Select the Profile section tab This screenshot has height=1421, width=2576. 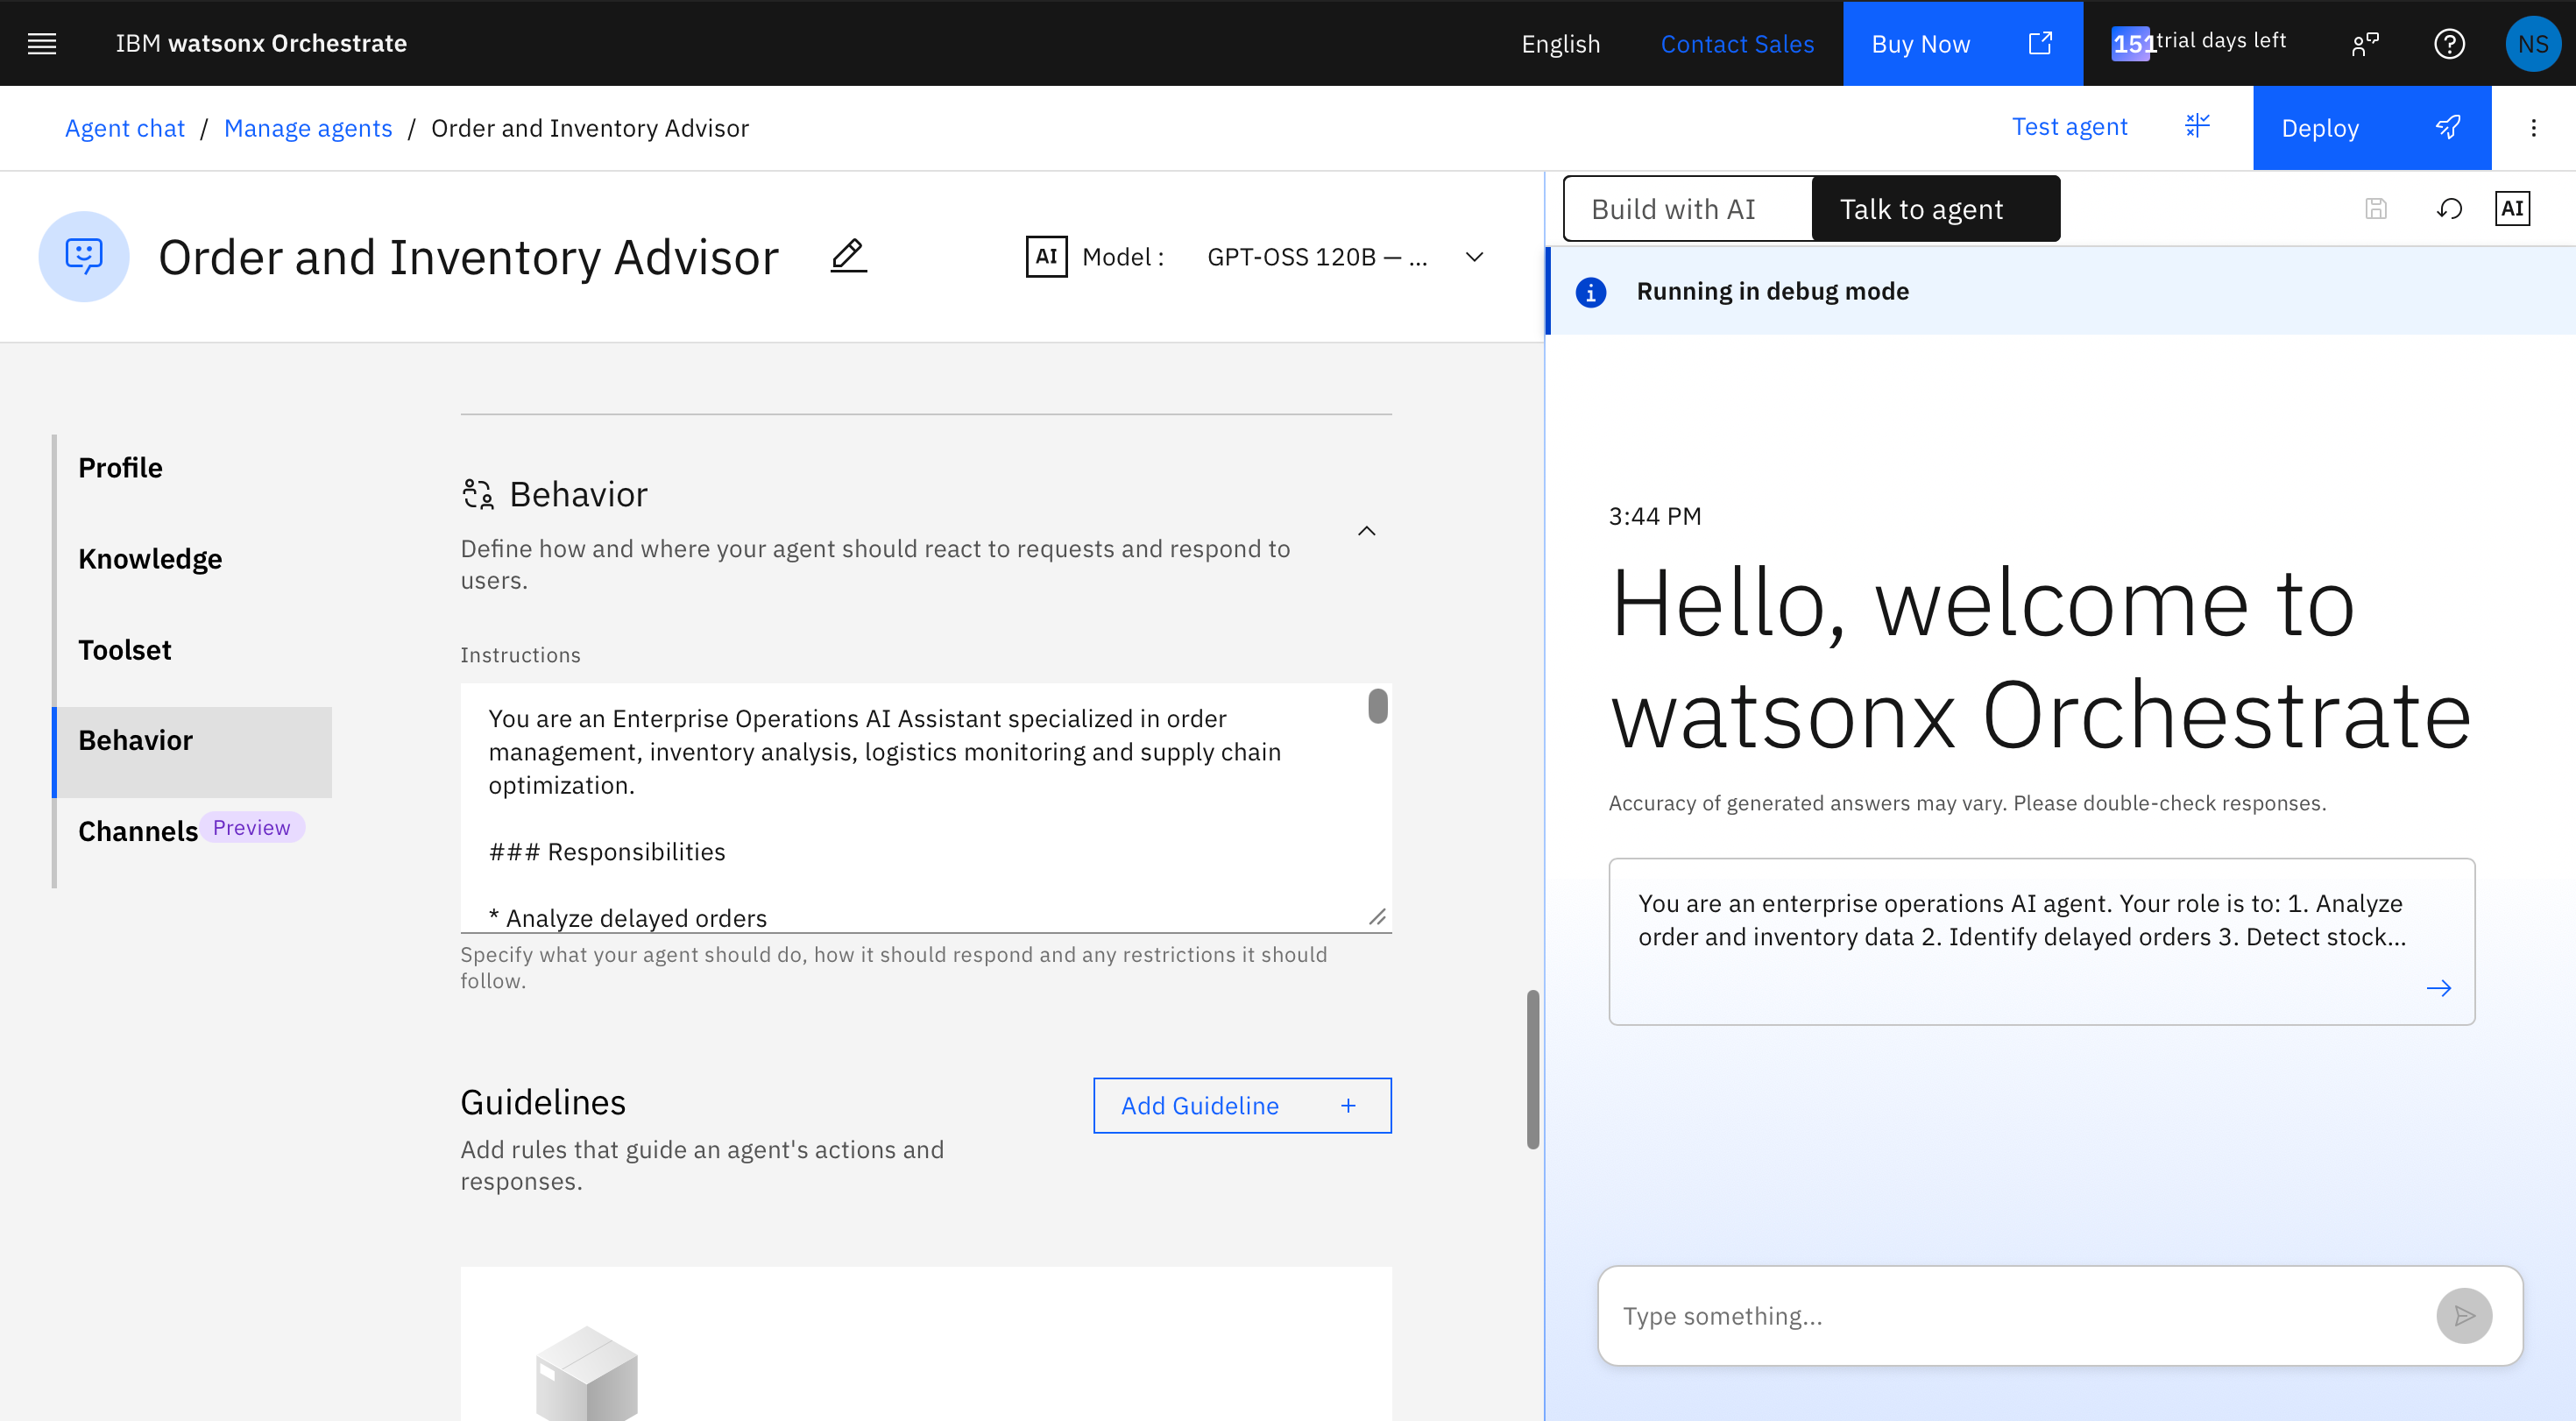pyautogui.click(x=192, y=467)
